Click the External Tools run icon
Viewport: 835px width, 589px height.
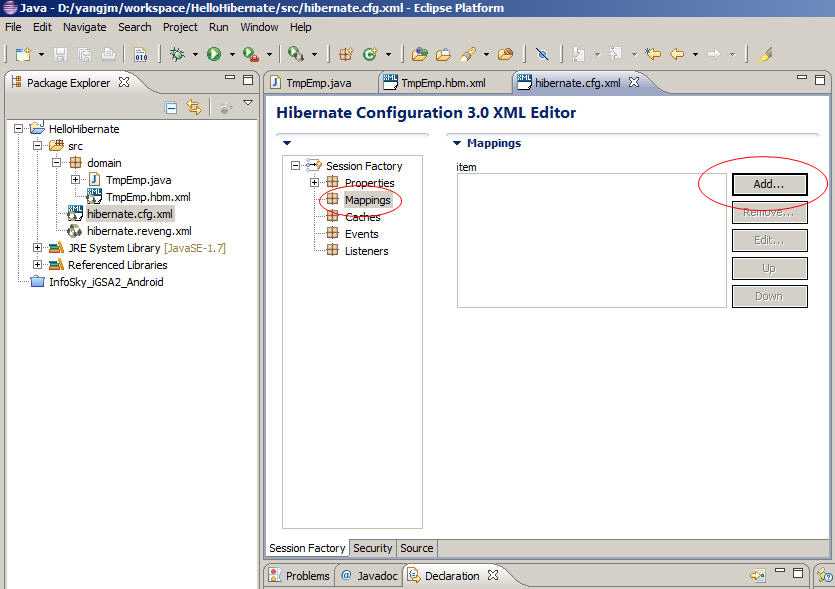(296, 54)
